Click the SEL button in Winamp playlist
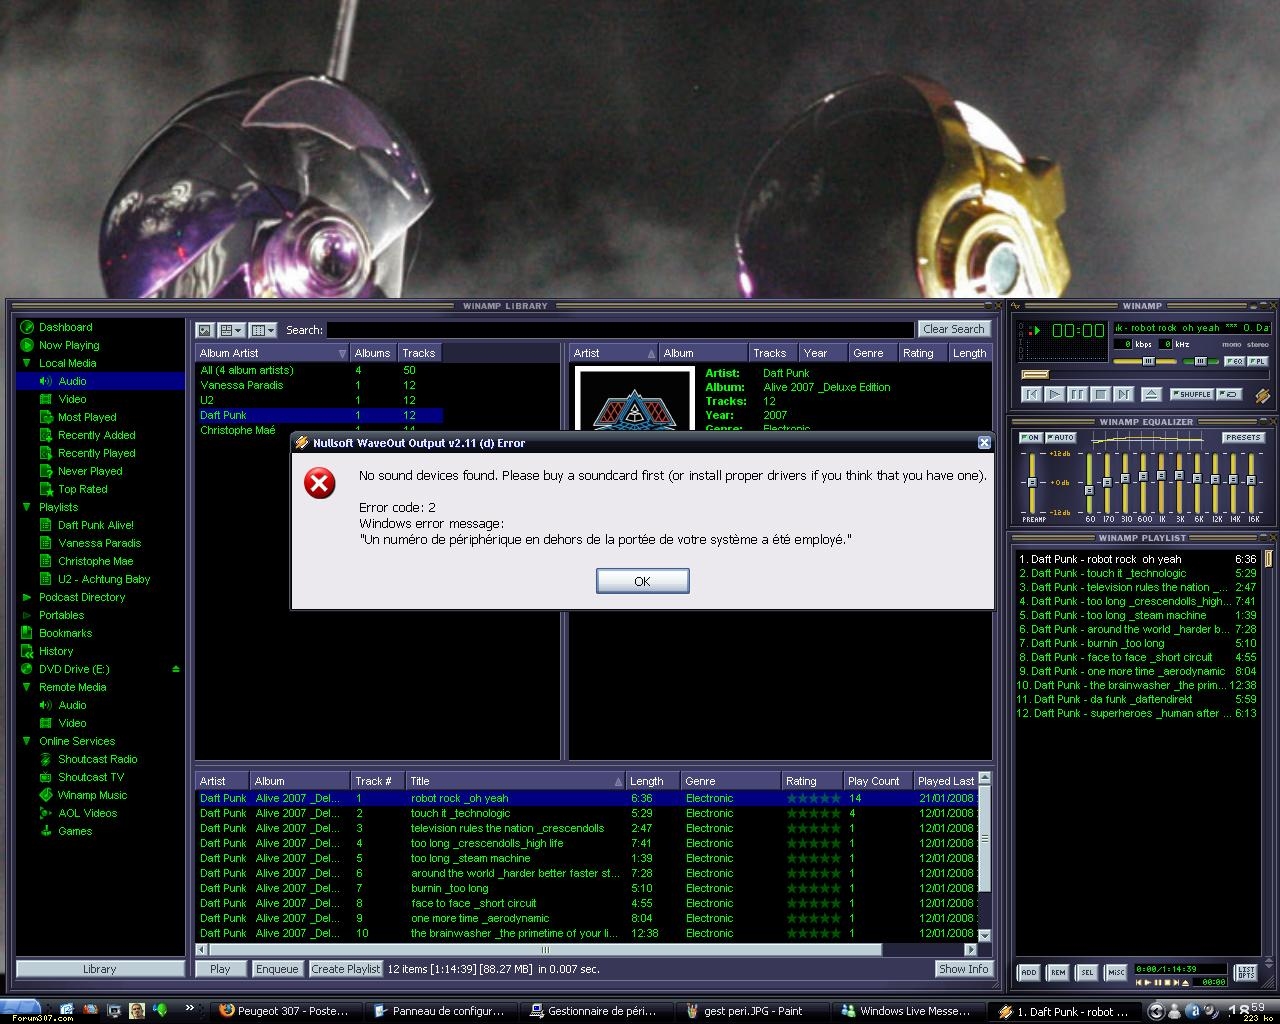The height and width of the screenshot is (1024, 1280). point(1087,972)
